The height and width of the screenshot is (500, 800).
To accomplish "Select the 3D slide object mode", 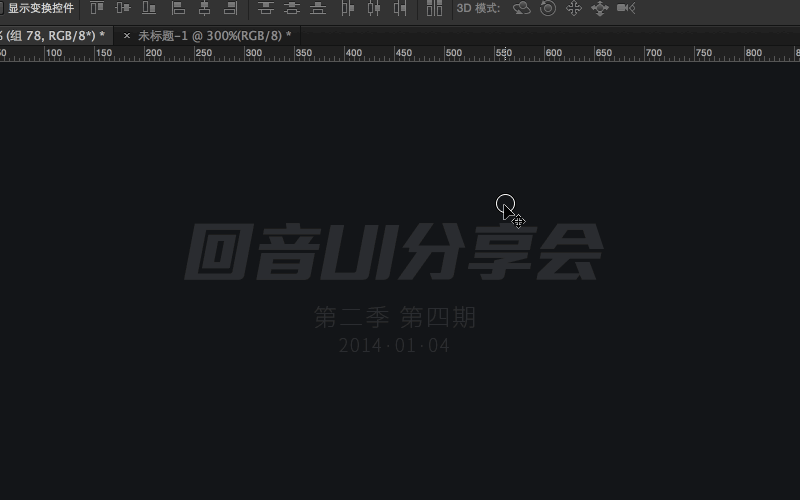I will [599, 8].
